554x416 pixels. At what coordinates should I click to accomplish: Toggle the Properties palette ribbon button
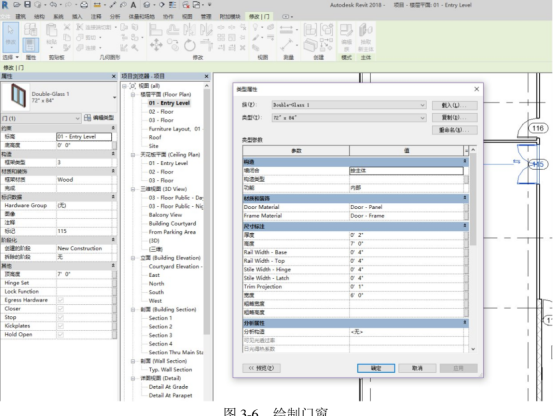[x=30, y=45]
